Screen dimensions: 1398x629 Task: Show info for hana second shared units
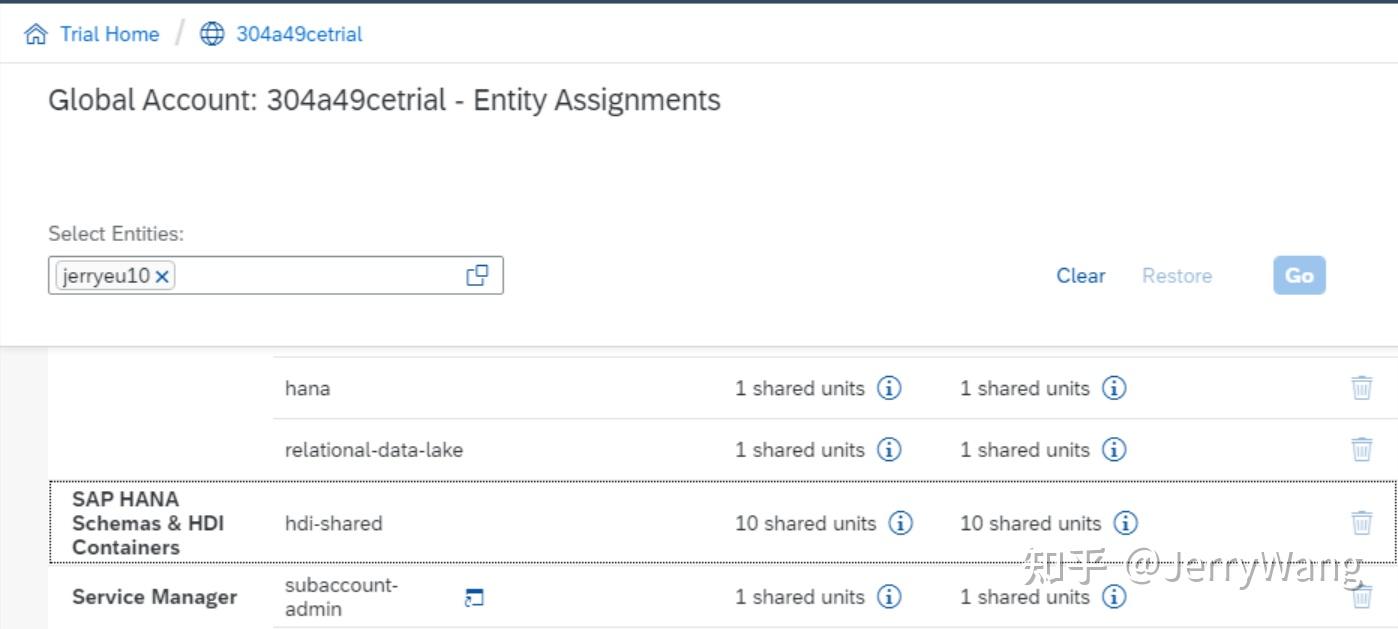tap(1114, 388)
